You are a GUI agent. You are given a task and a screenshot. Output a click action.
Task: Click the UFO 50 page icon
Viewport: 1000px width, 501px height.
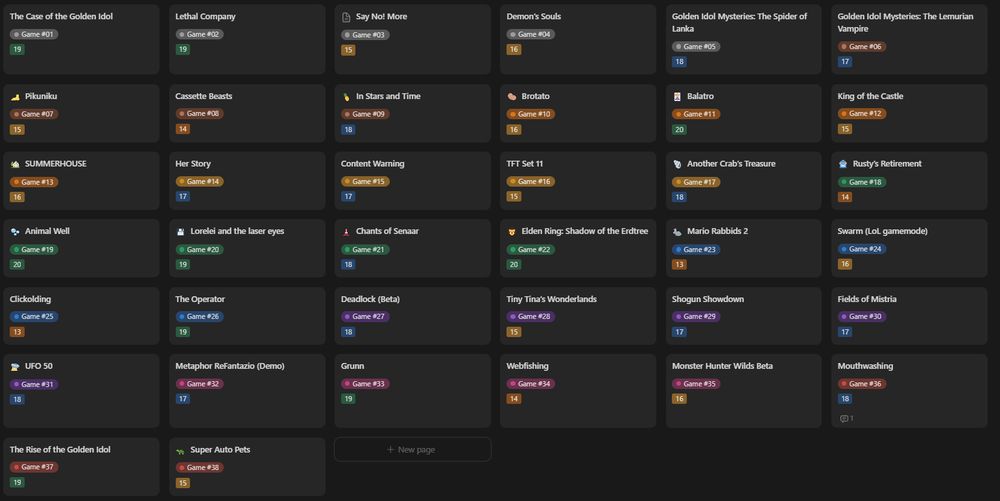(x=15, y=367)
